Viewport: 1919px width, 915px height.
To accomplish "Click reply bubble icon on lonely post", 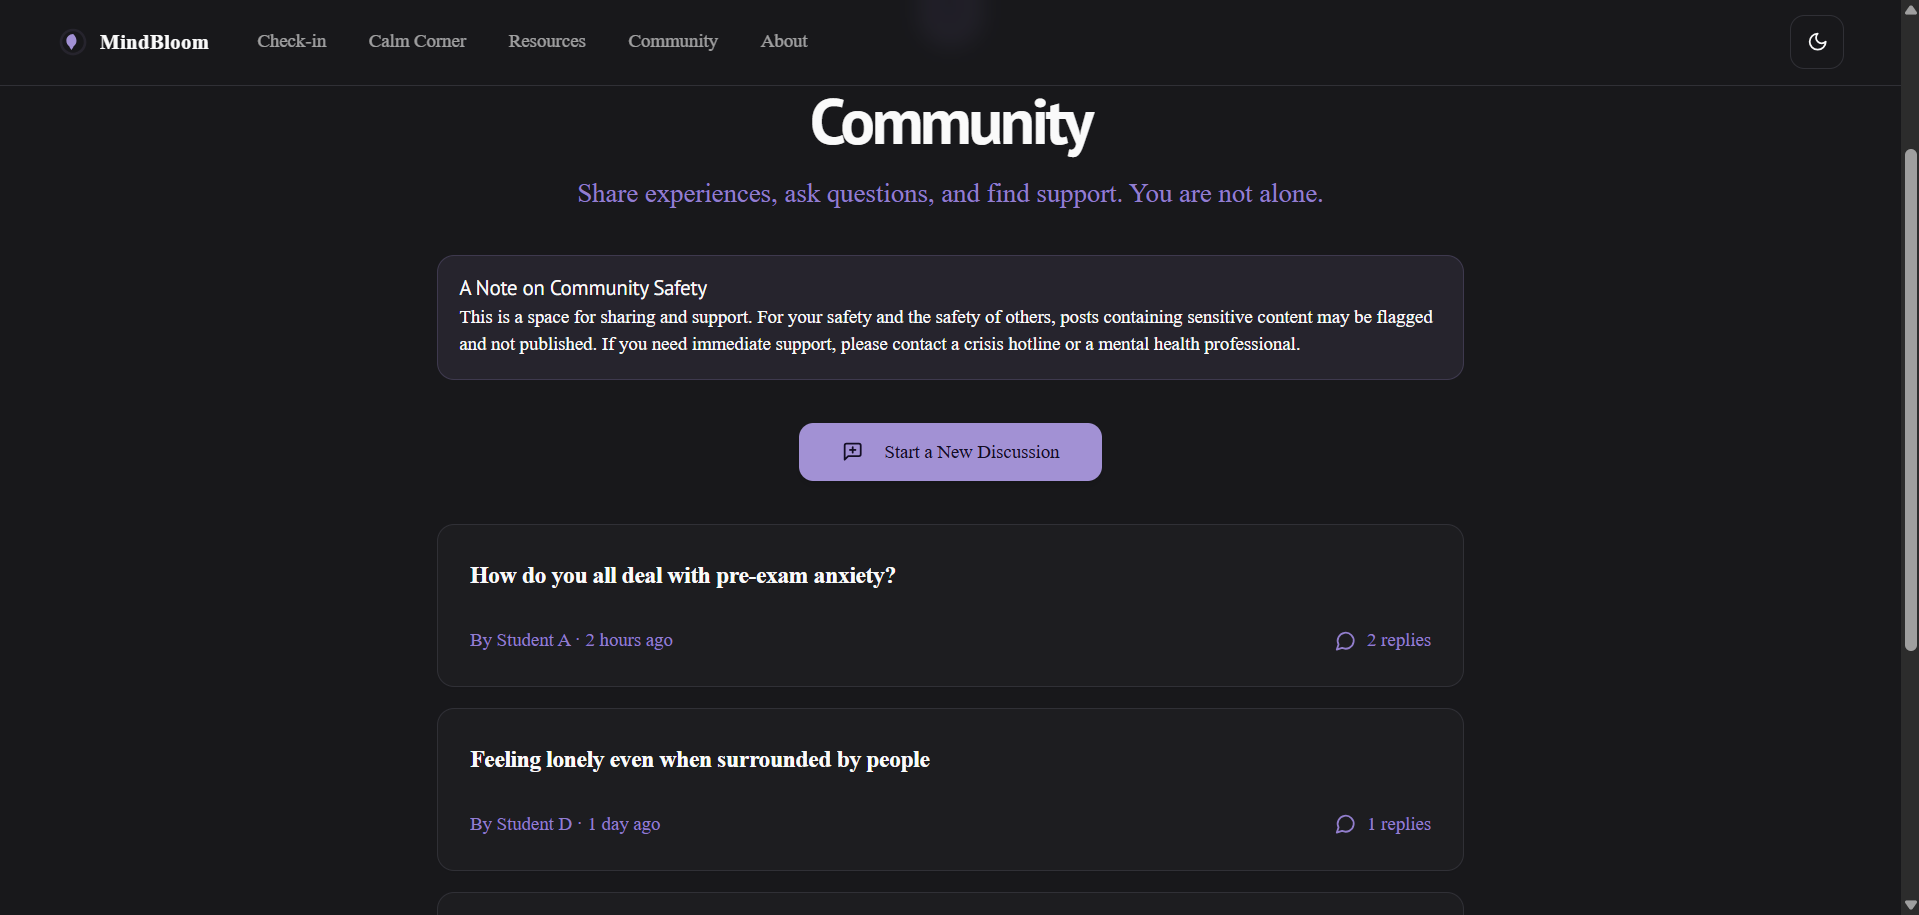I will click(1345, 825).
